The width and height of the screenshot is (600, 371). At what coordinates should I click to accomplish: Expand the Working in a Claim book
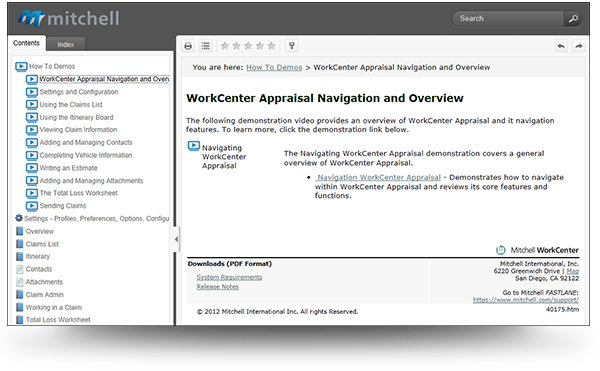(54, 307)
